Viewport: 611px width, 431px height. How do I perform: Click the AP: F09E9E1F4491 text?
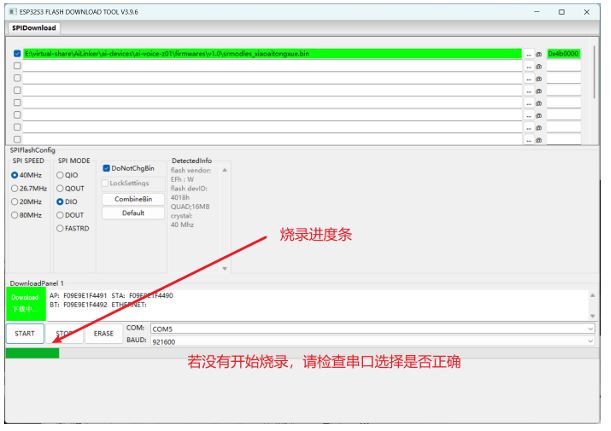tap(78, 295)
